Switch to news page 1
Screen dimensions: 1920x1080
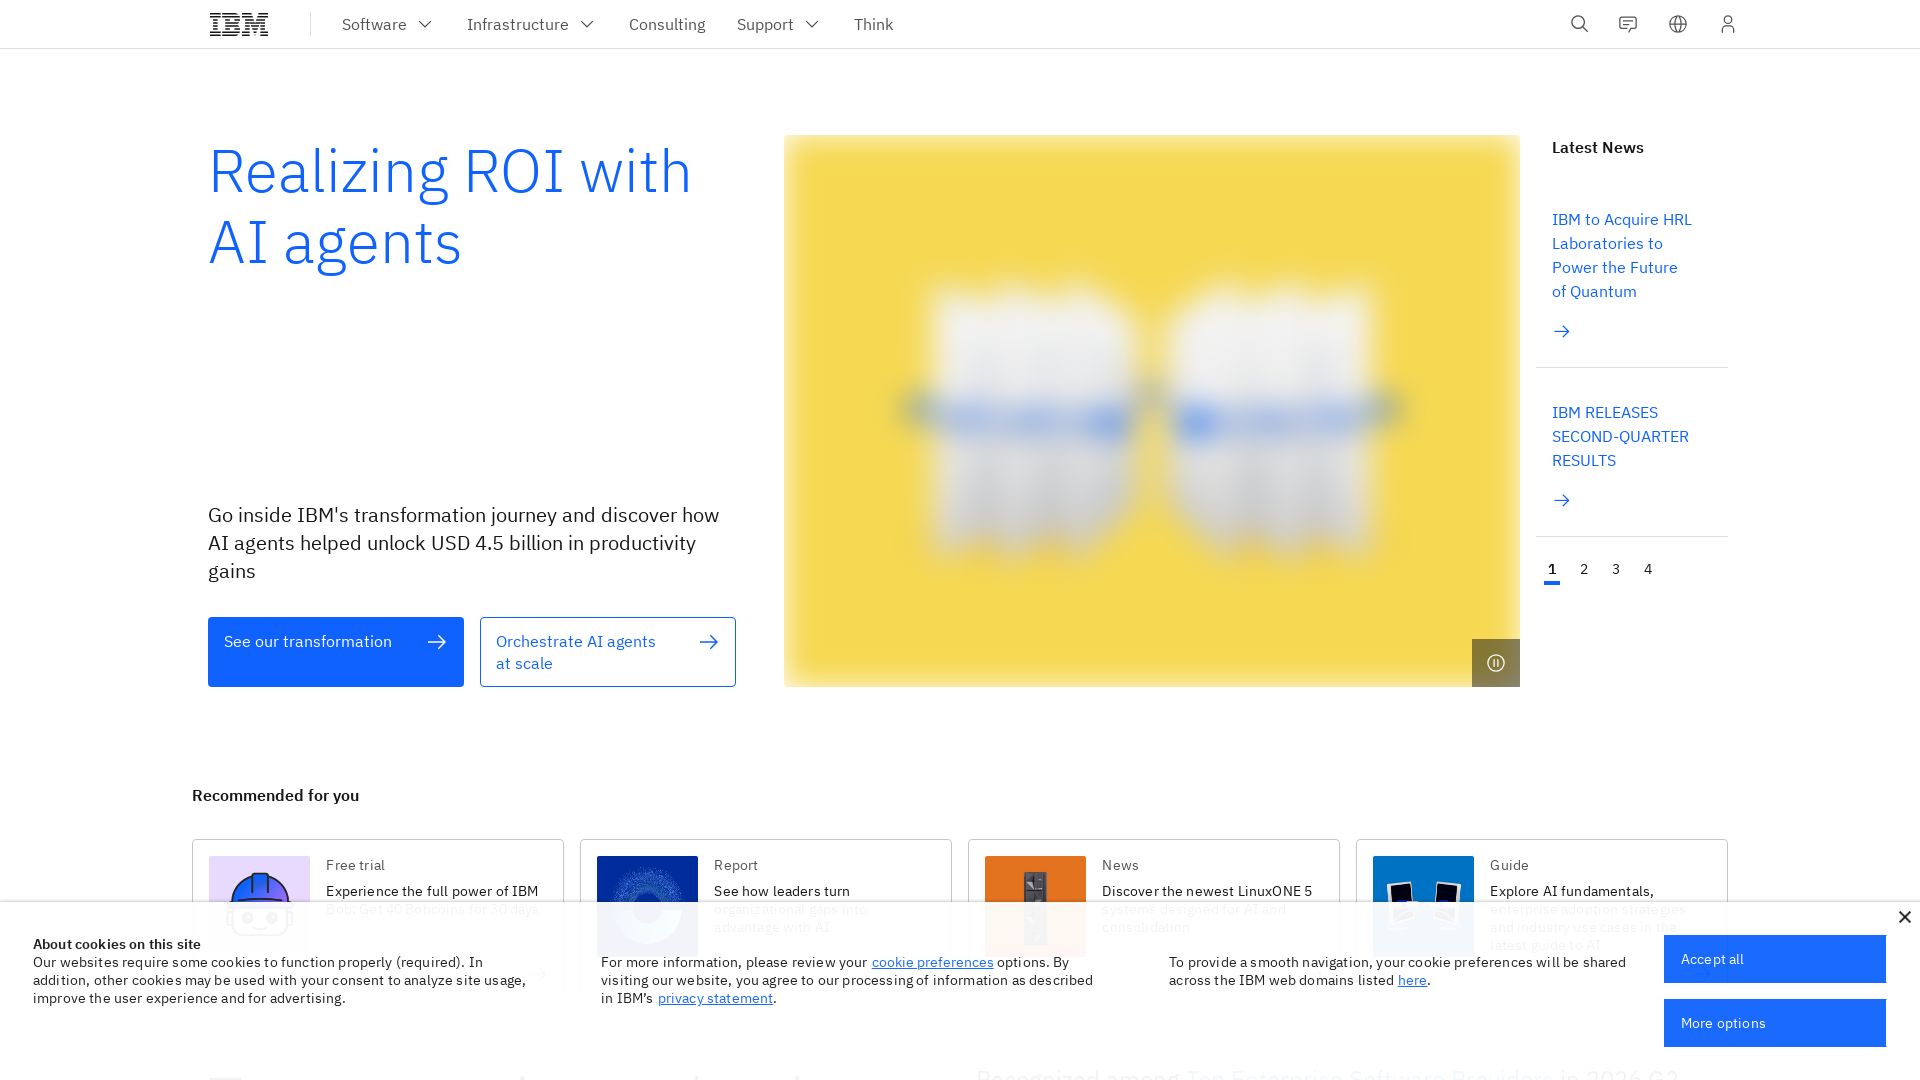pos(1552,569)
